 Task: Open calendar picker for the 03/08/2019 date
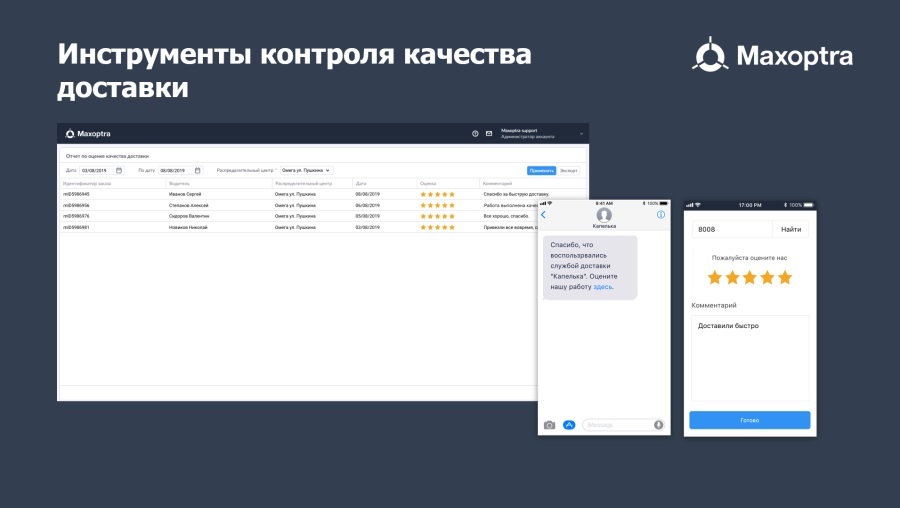click(x=119, y=170)
